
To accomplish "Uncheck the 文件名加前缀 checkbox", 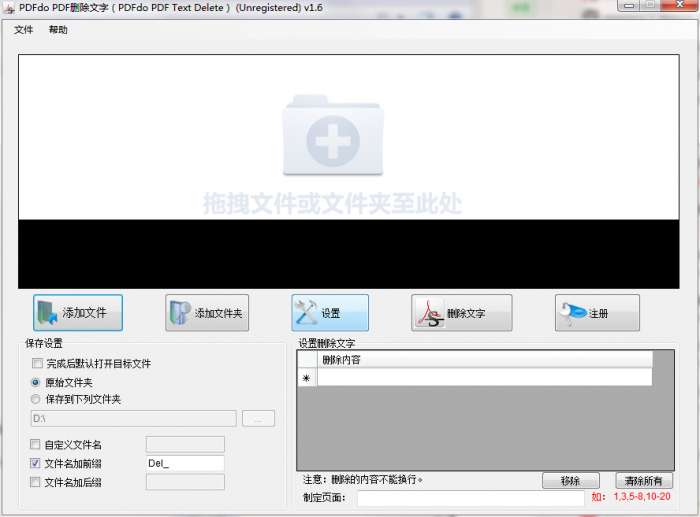I will pos(35,463).
